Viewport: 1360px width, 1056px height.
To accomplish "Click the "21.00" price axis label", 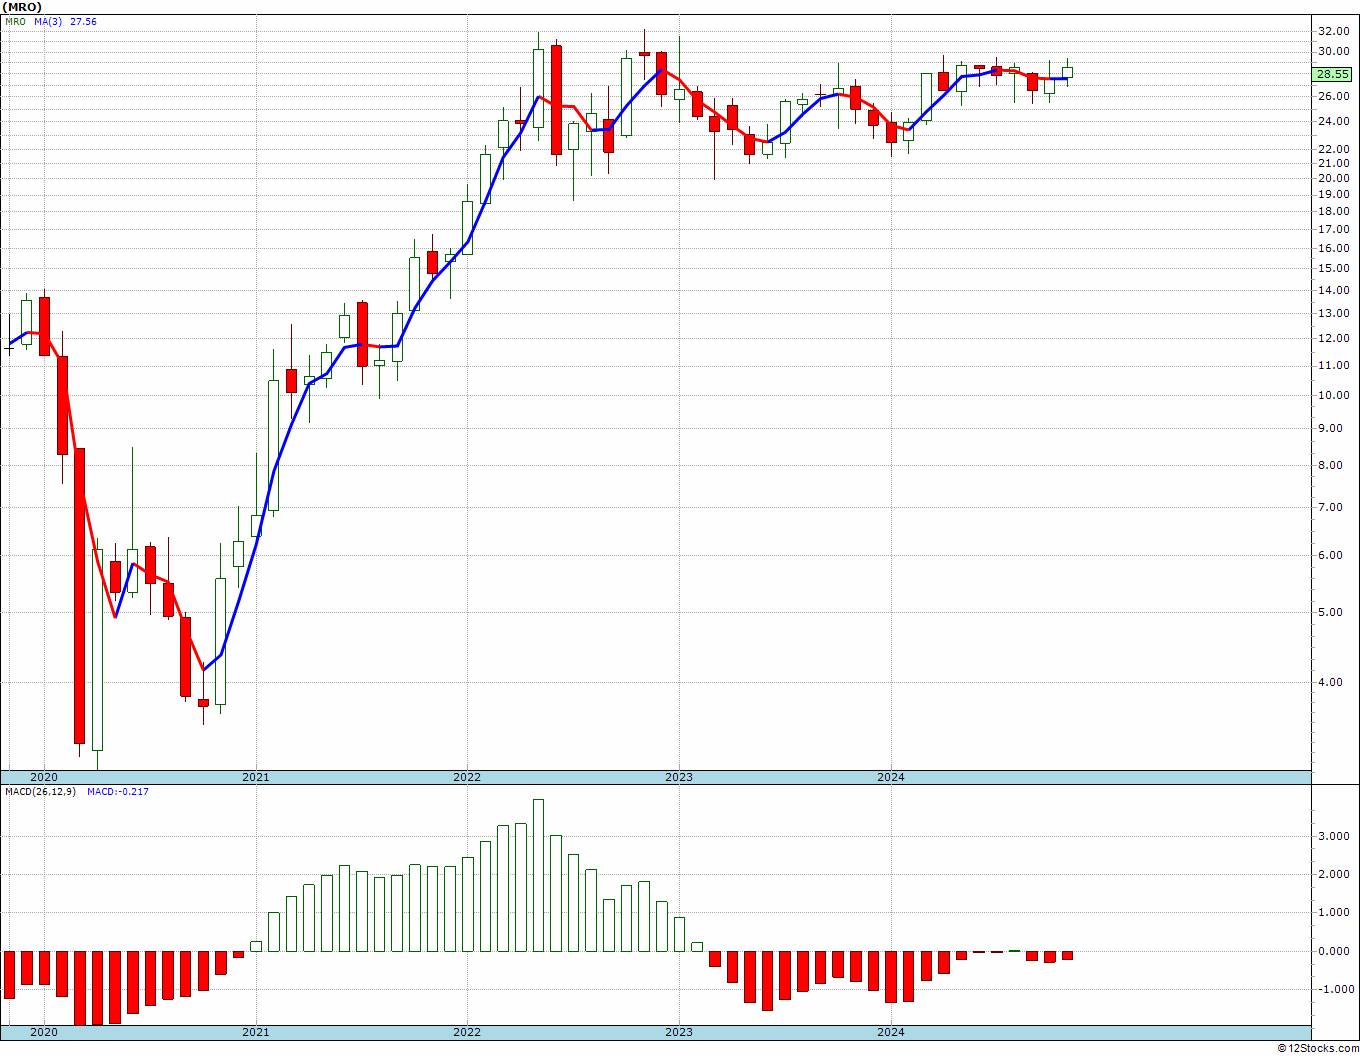I will pos(1332,164).
